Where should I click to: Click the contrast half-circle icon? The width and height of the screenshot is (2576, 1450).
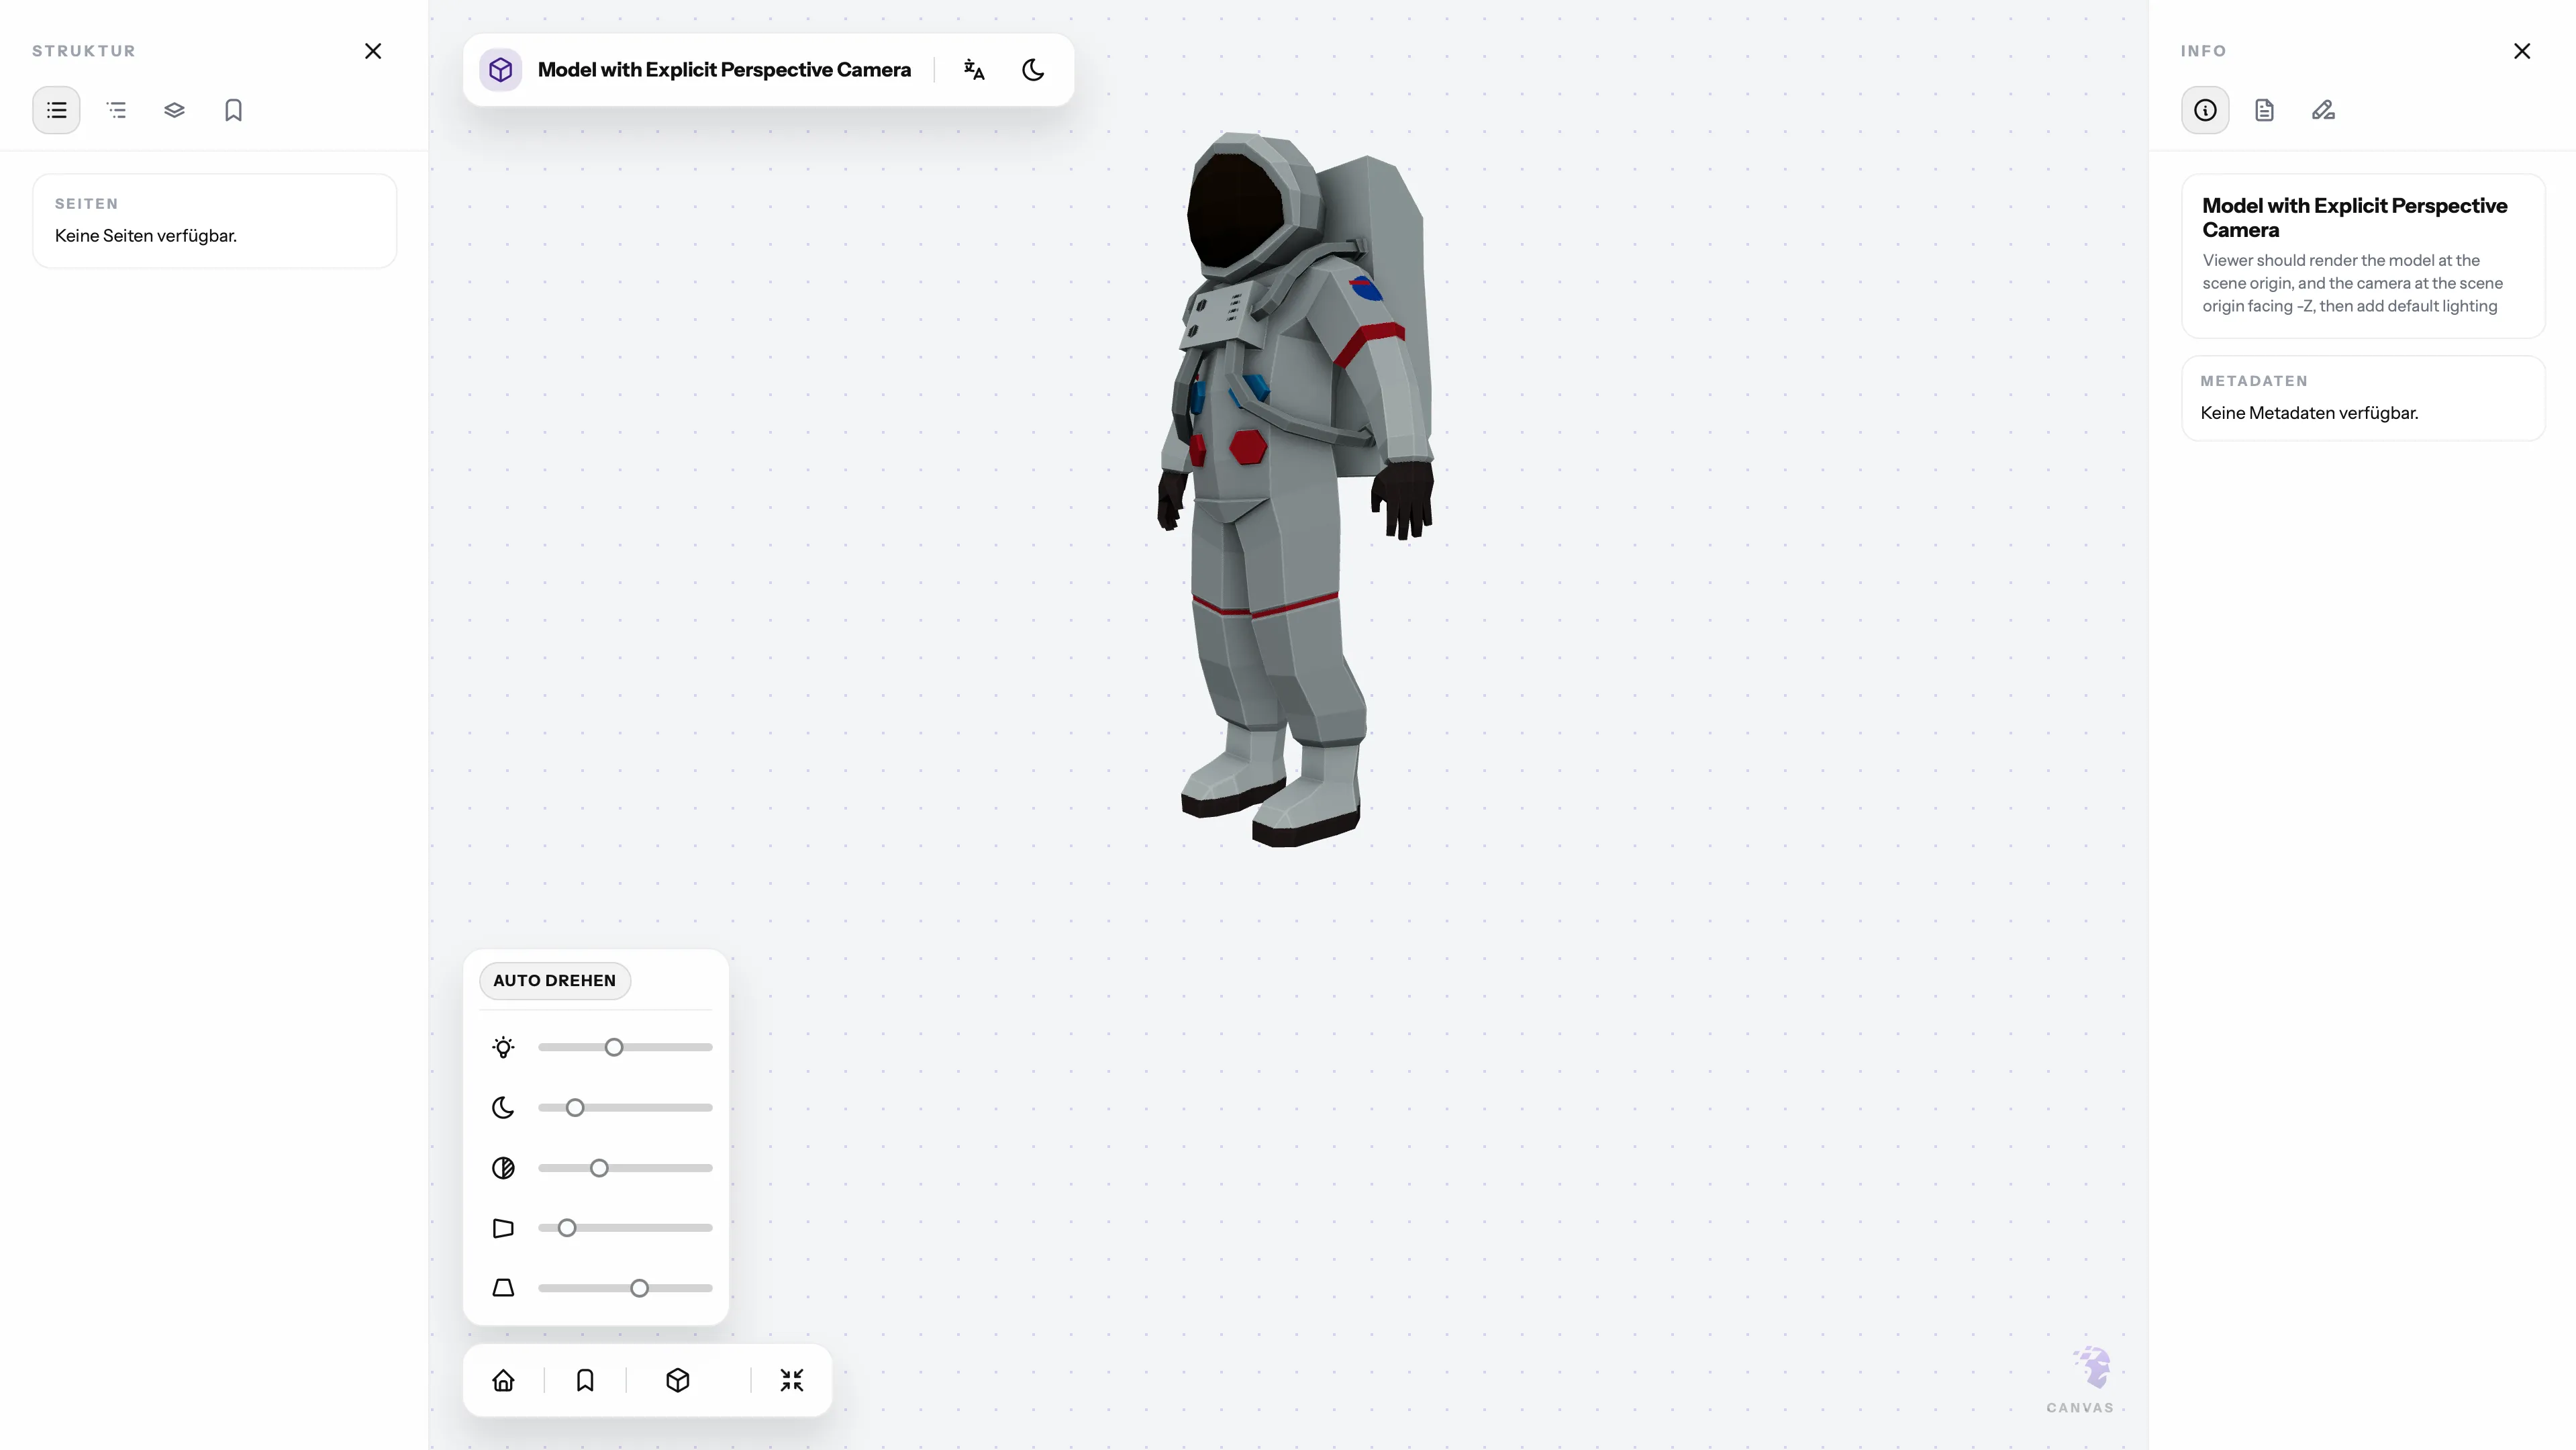(x=503, y=1168)
